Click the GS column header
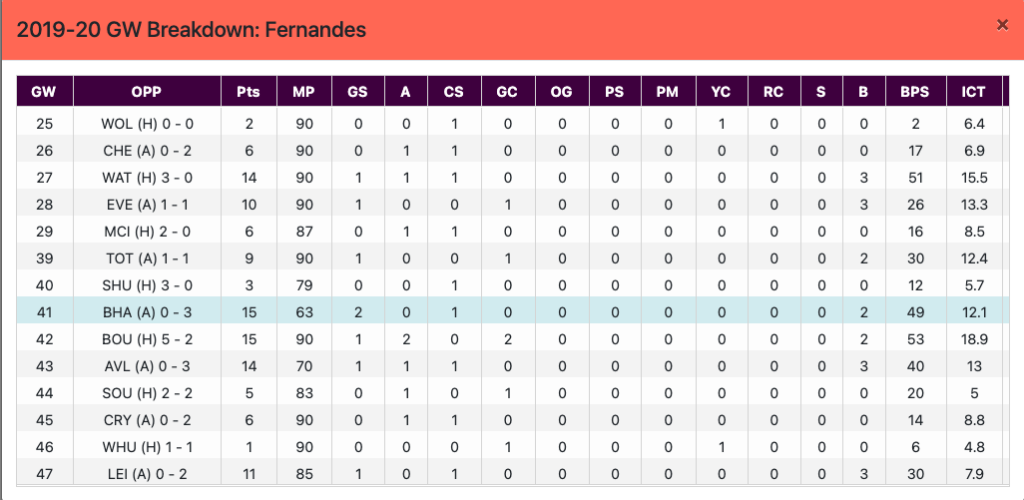The image size is (1024, 500). pyautogui.click(x=357, y=92)
